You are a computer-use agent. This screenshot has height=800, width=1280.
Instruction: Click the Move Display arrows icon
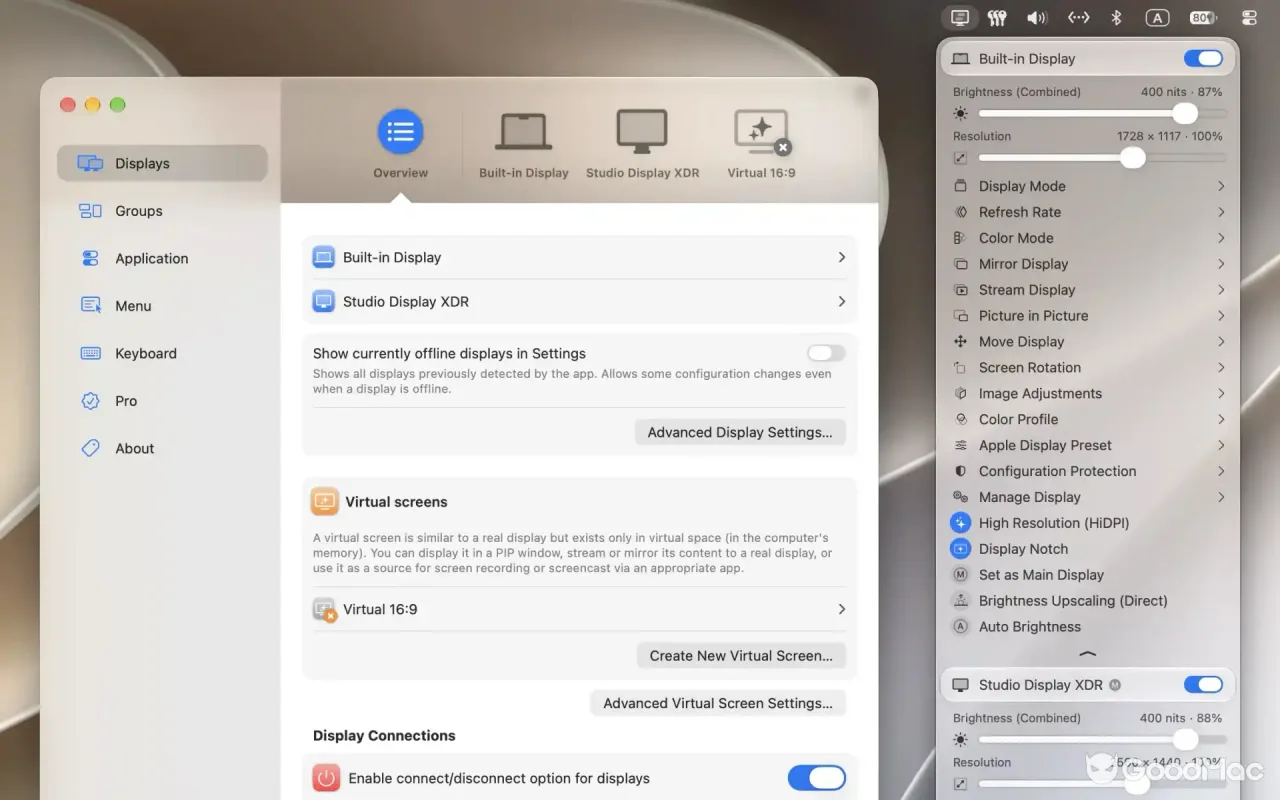[x=961, y=342]
